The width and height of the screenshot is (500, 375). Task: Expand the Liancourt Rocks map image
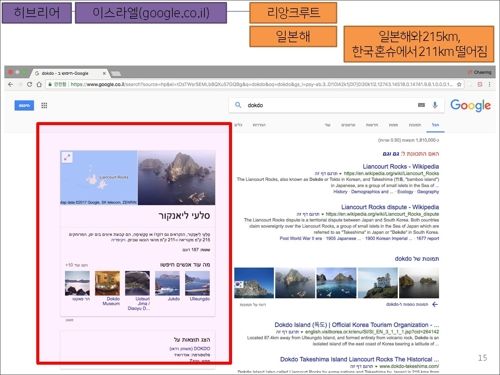(67, 157)
